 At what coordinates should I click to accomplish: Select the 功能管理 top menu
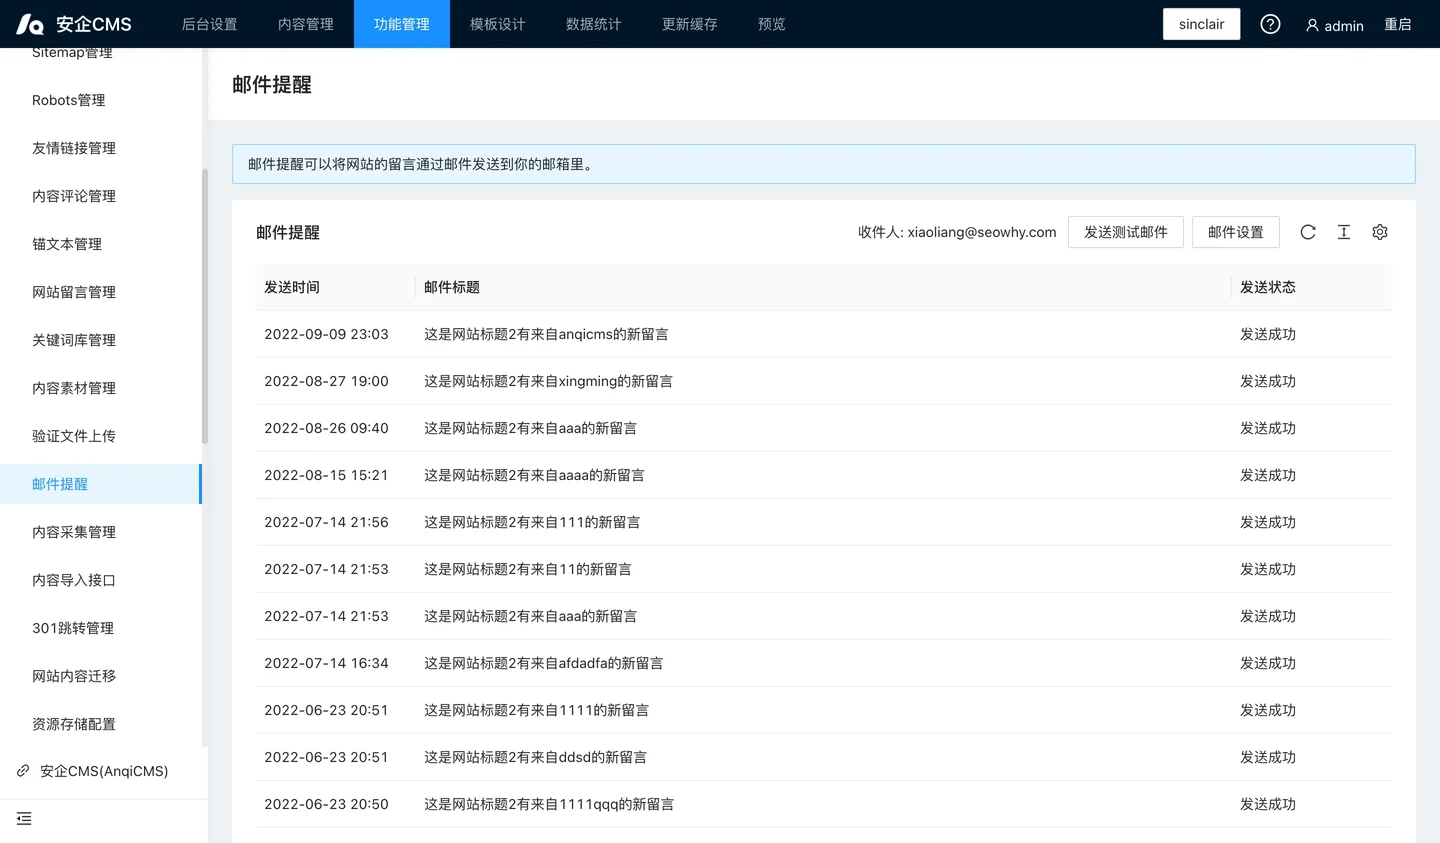tap(402, 24)
